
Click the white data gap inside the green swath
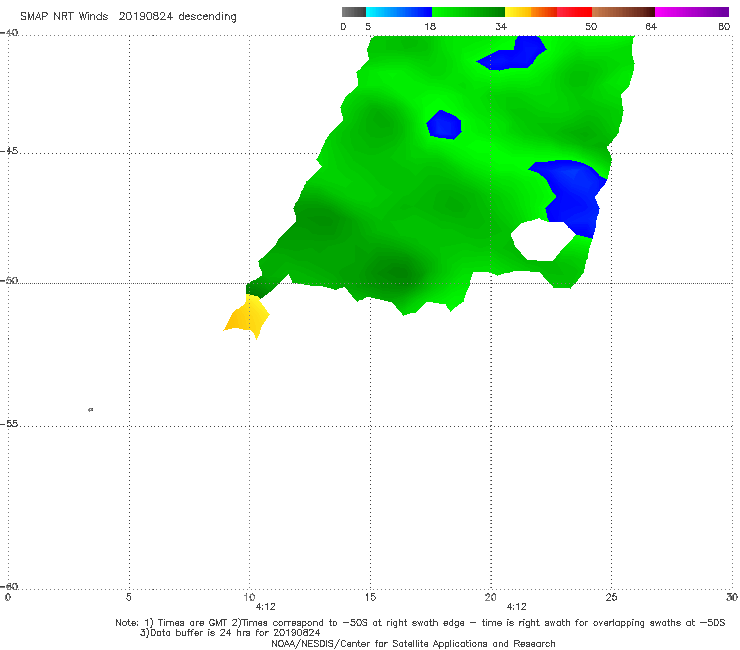coord(541,241)
